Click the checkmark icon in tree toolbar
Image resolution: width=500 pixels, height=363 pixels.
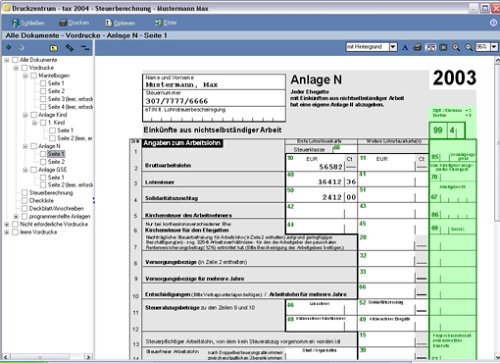click(x=22, y=48)
